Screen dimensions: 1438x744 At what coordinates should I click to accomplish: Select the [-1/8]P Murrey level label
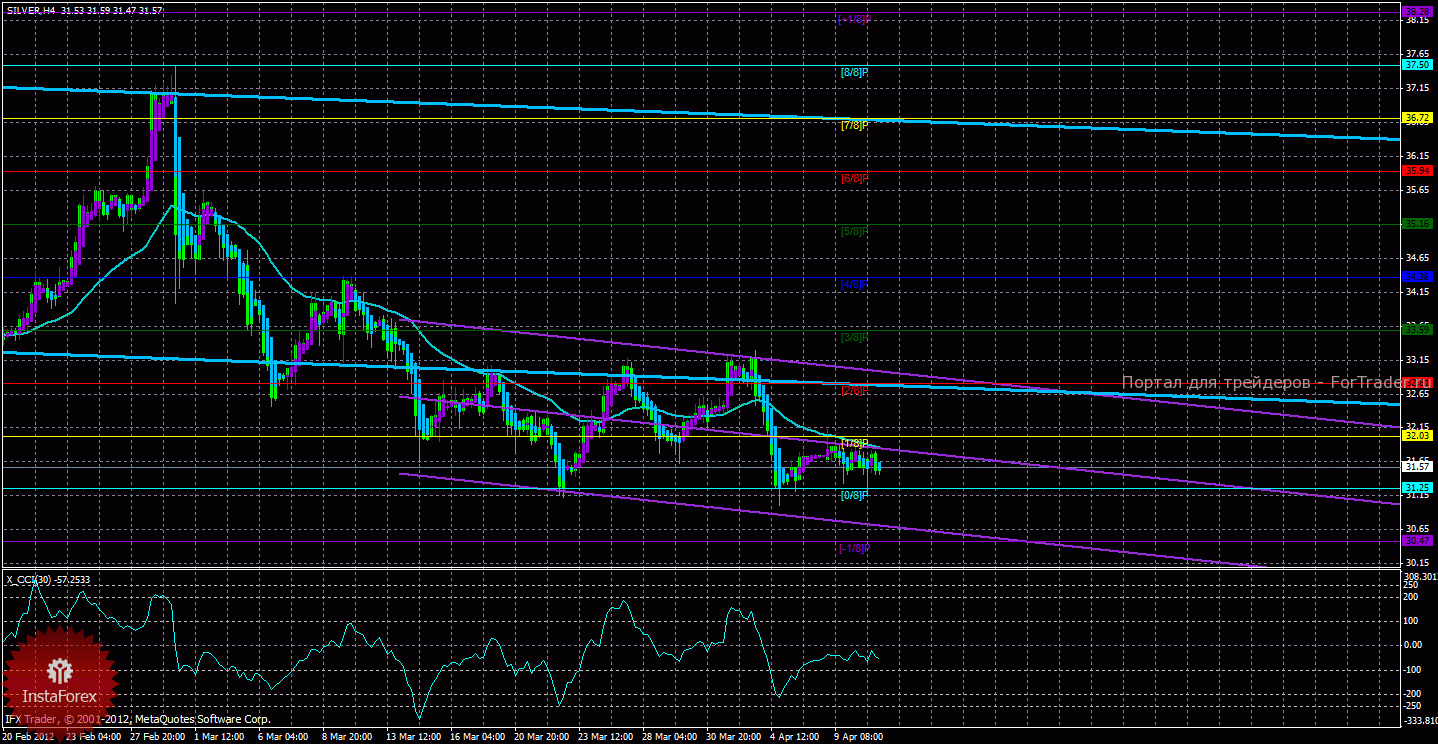[853, 548]
